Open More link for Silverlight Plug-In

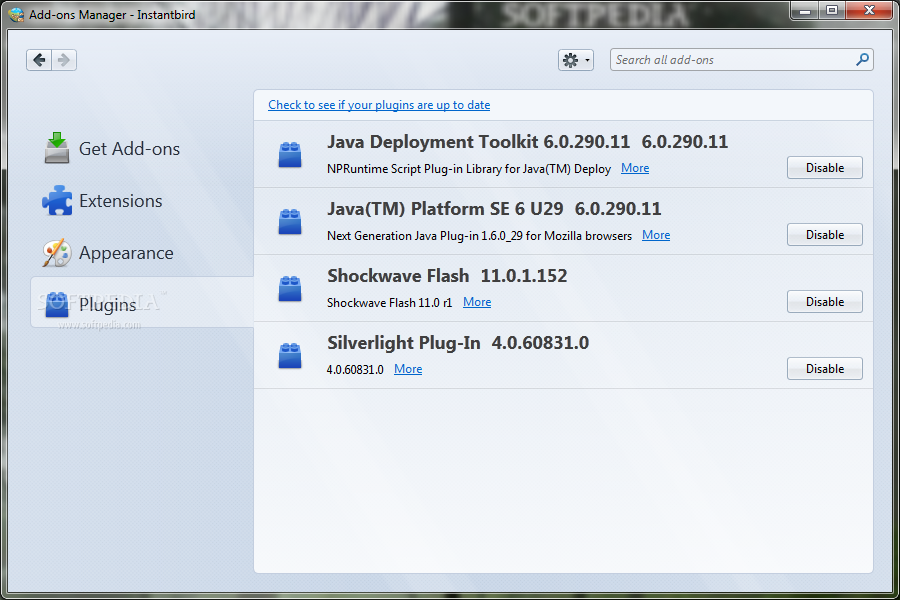pyautogui.click(x=408, y=369)
